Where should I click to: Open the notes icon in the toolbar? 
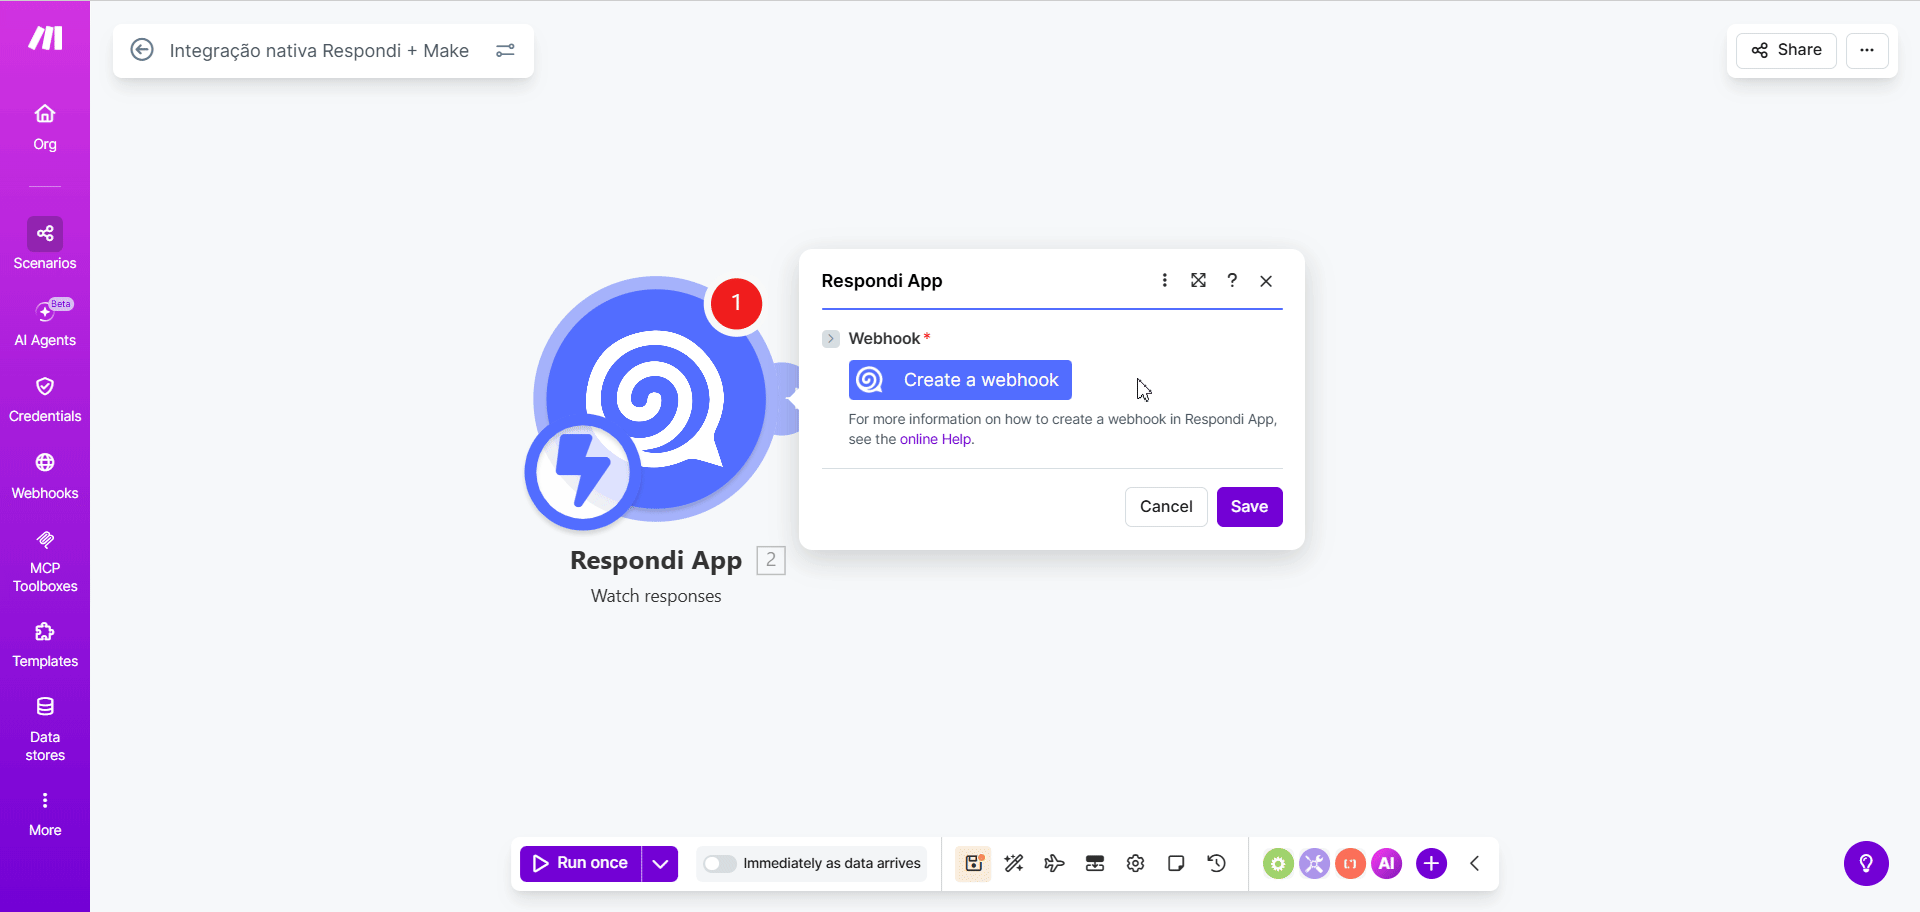pyautogui.click(x=1176, y=863)
